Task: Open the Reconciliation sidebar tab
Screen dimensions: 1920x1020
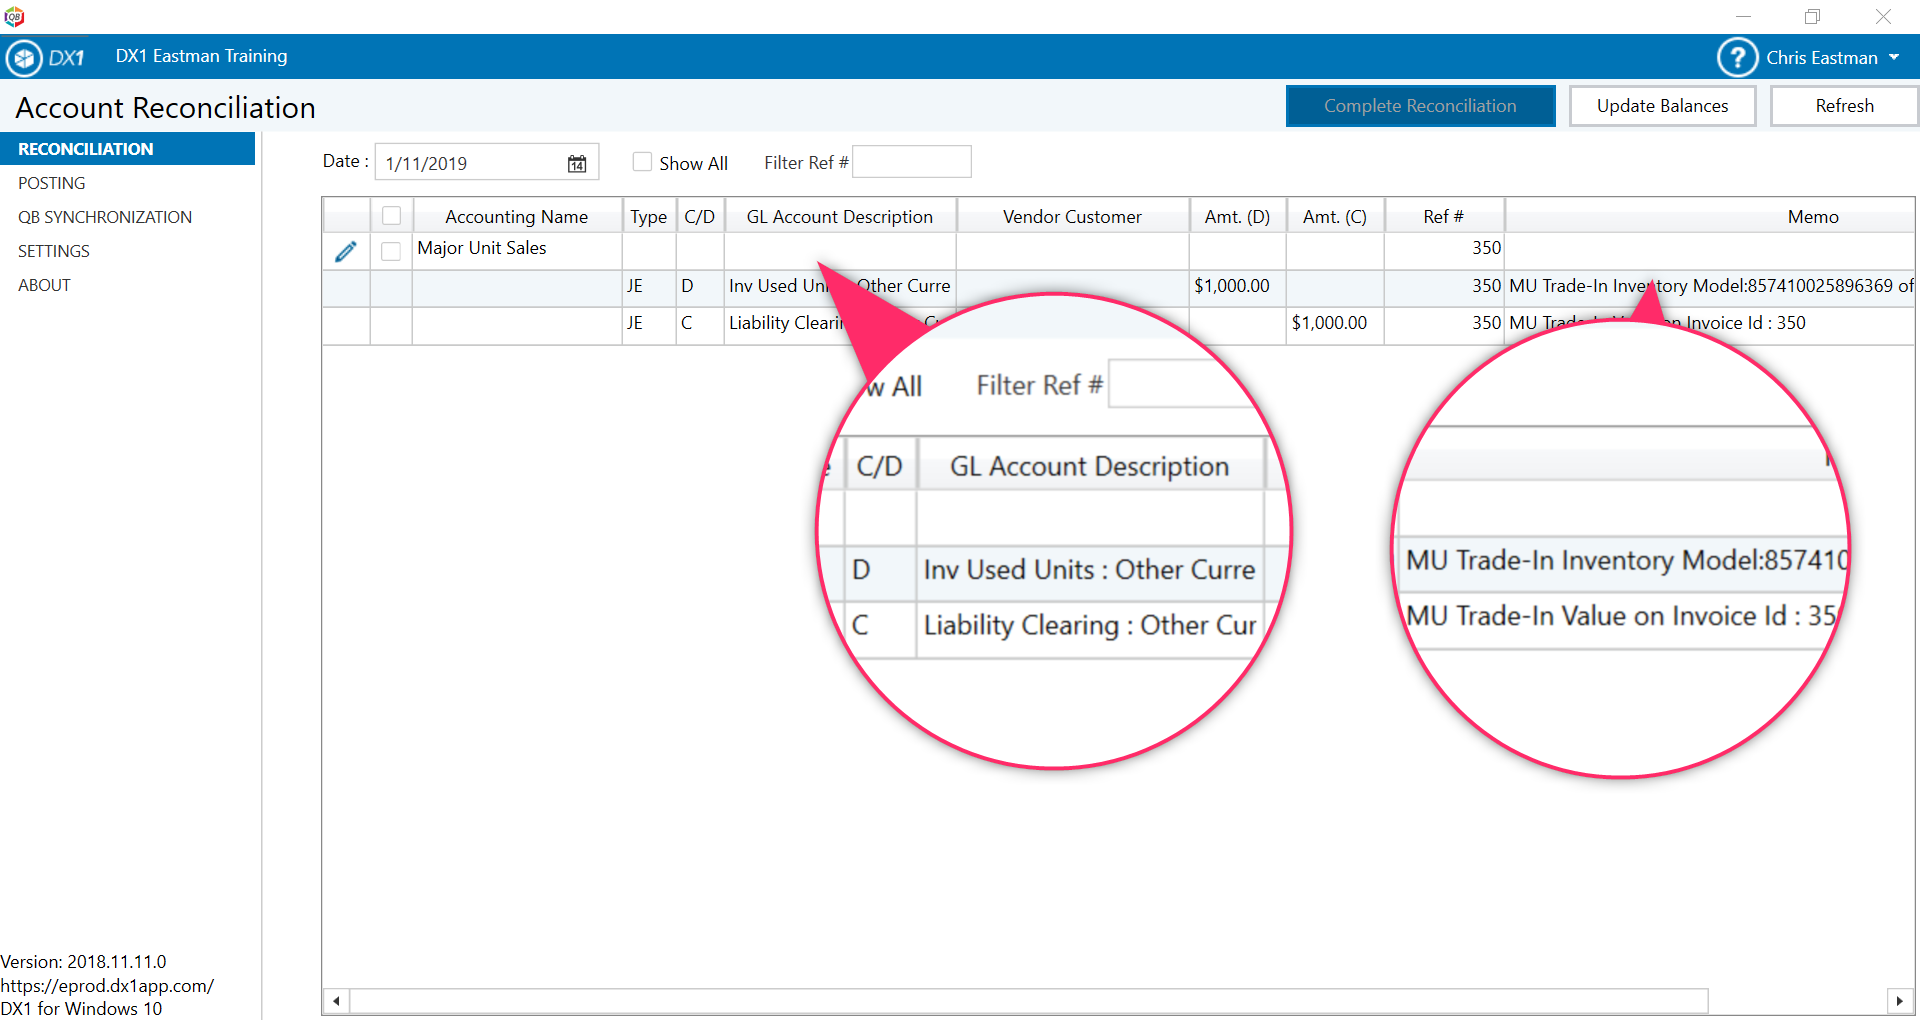Action: click(x=128, y=149)
